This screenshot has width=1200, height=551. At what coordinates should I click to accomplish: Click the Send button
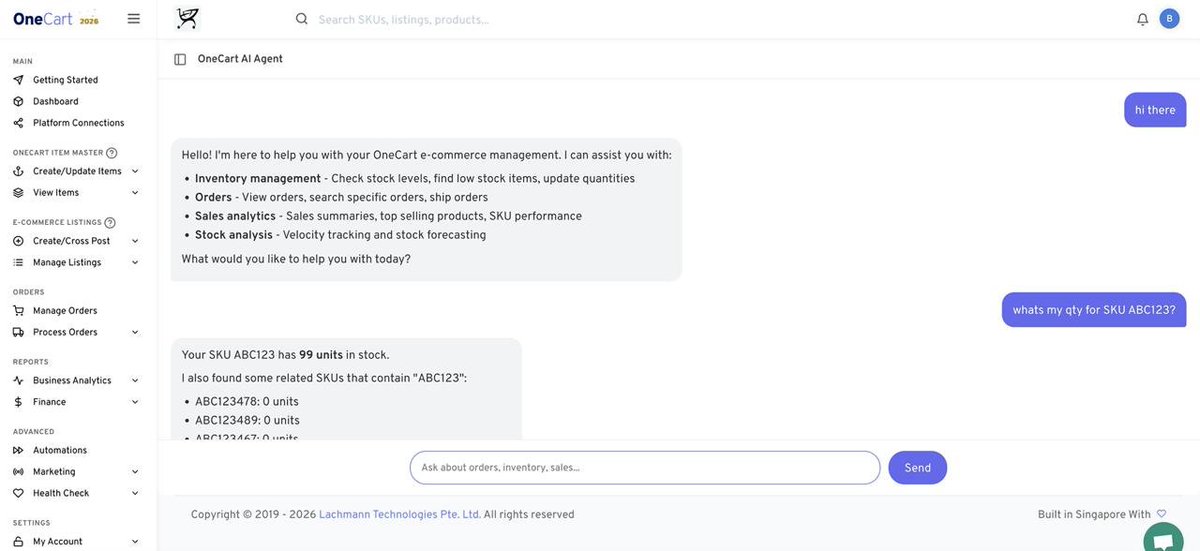(x=918, y=468)
